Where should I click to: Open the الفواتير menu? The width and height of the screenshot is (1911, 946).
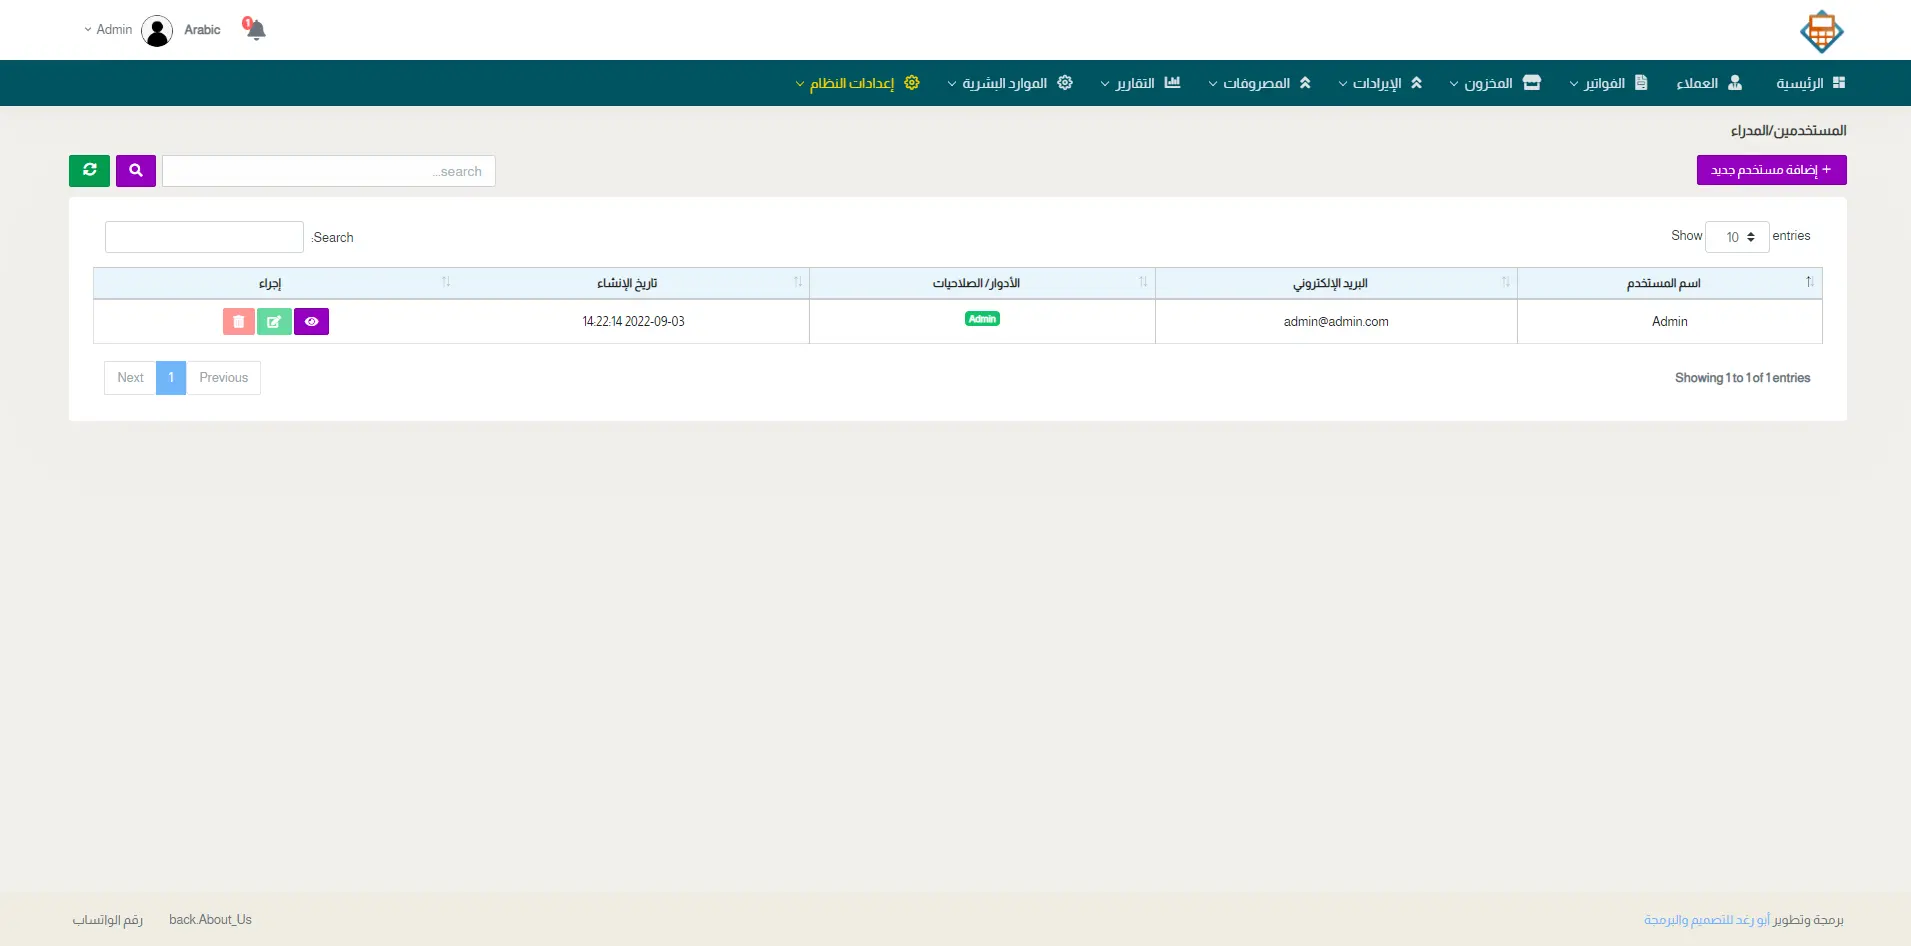point(1608,83)
